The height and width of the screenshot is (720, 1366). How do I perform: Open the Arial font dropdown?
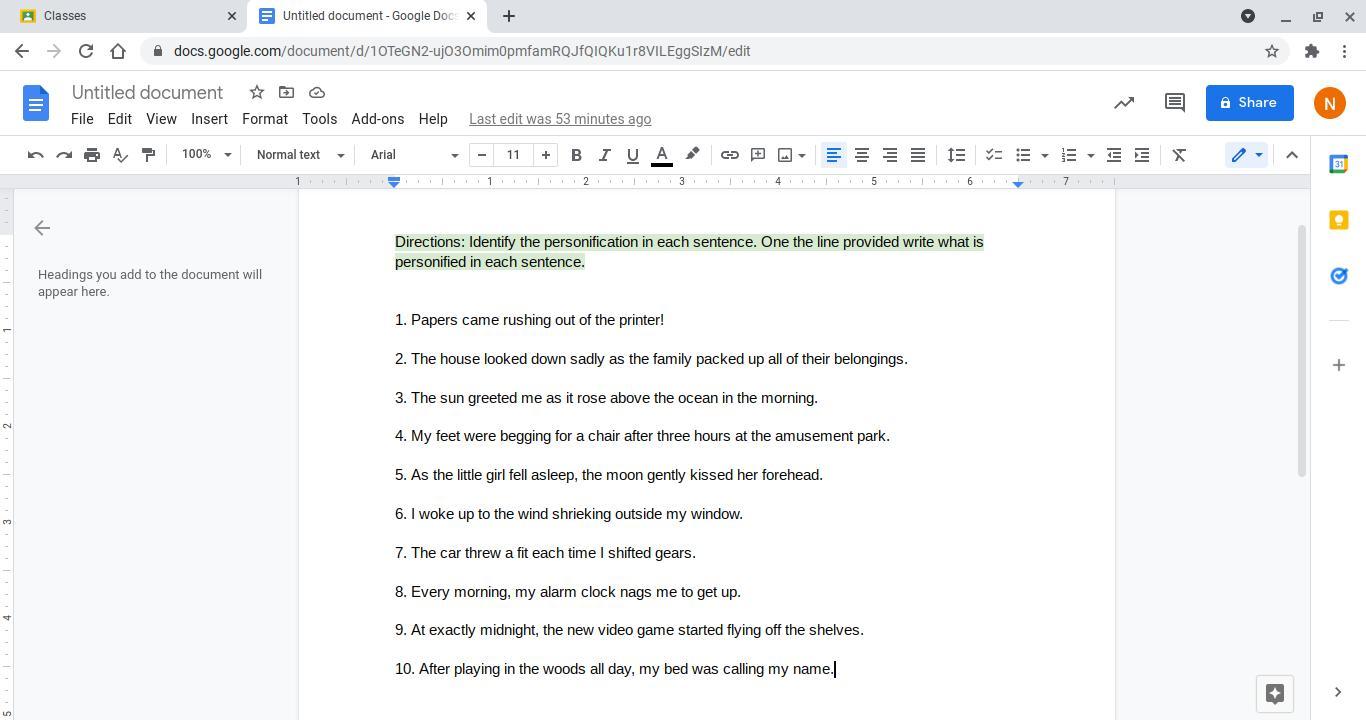click(414, 155)
